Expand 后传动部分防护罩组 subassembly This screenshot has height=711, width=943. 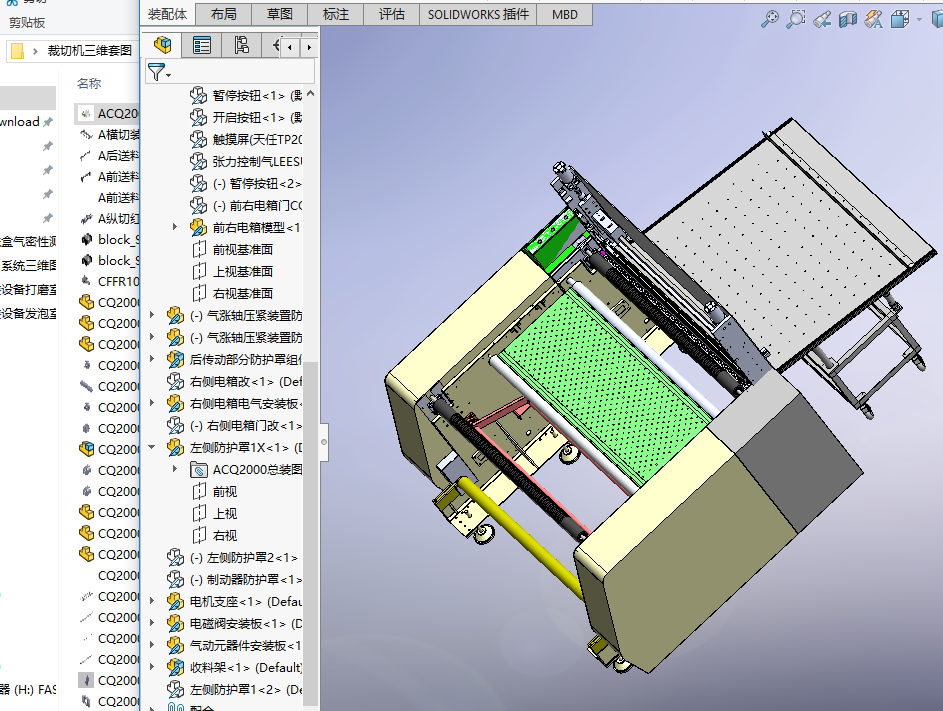pos(152,359)
